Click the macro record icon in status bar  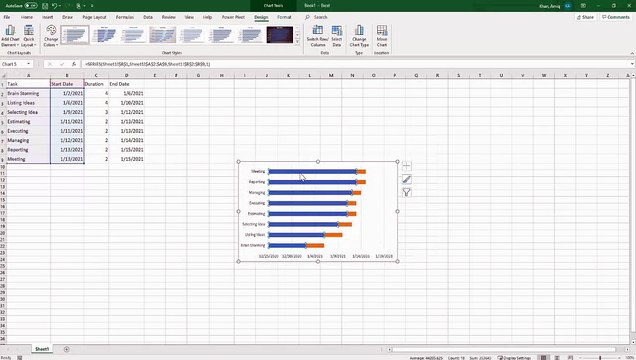[19, 358]
